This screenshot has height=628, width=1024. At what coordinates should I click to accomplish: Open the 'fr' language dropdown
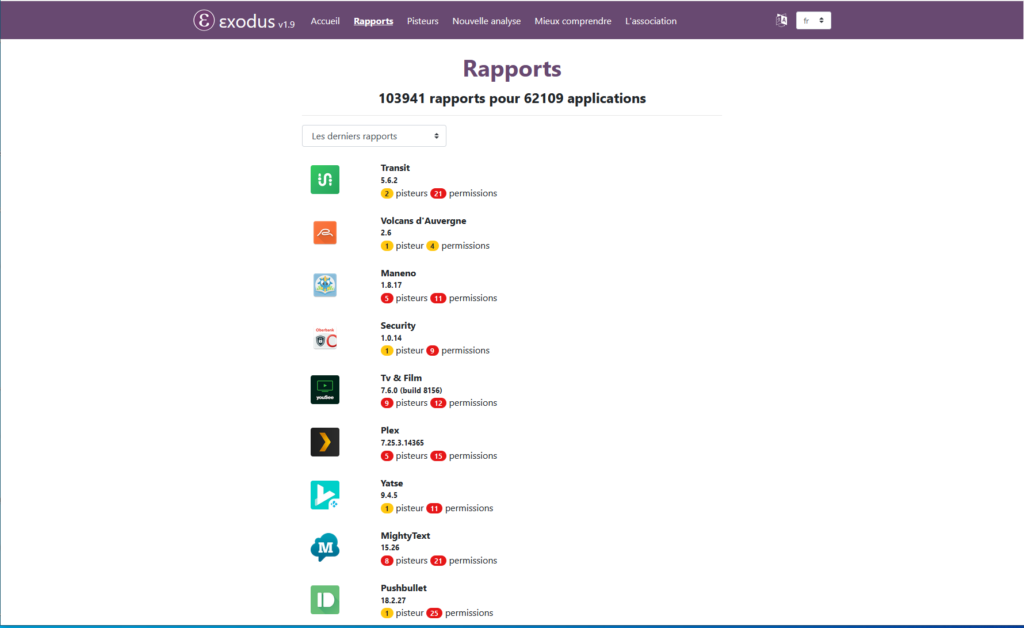click(813, 20)
